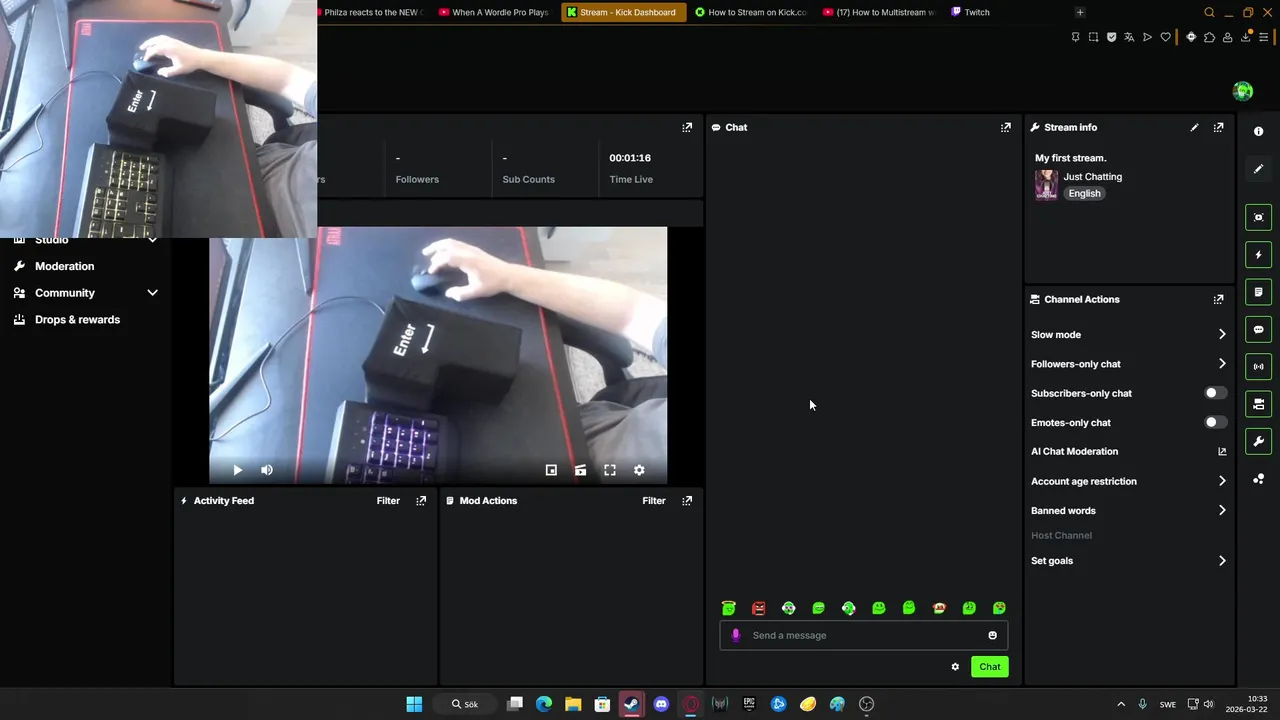The width and height of the screenshot is (1280, 720).
Task: Click the Just Chatting category thumbnail
Action: 1046,185
